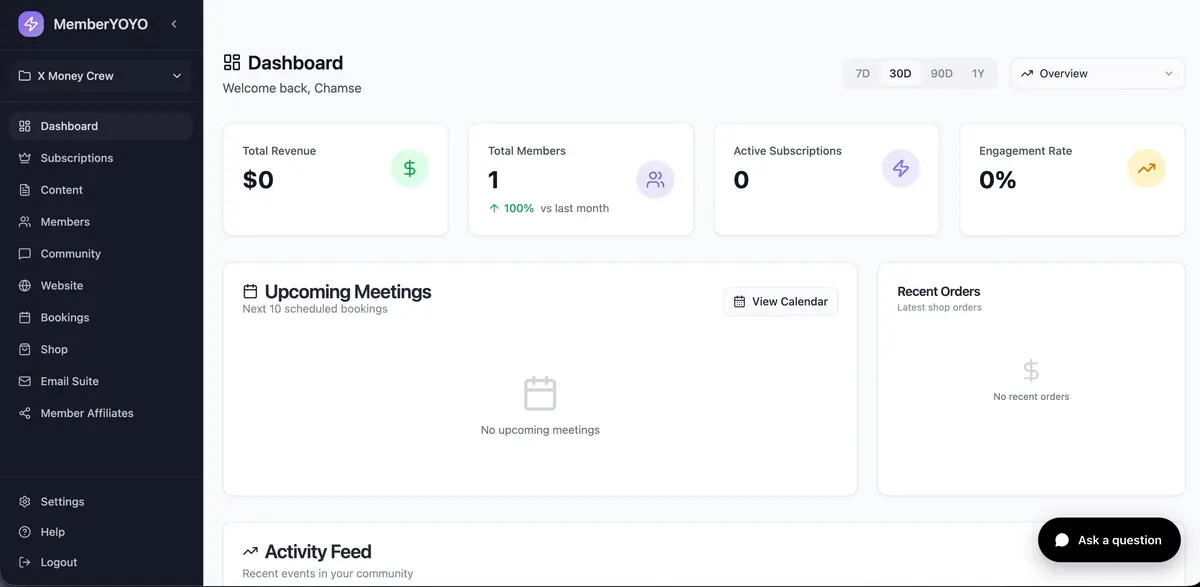Click the Members people icon
Viewport: 1200px width, 587px height.
[23, 221]
